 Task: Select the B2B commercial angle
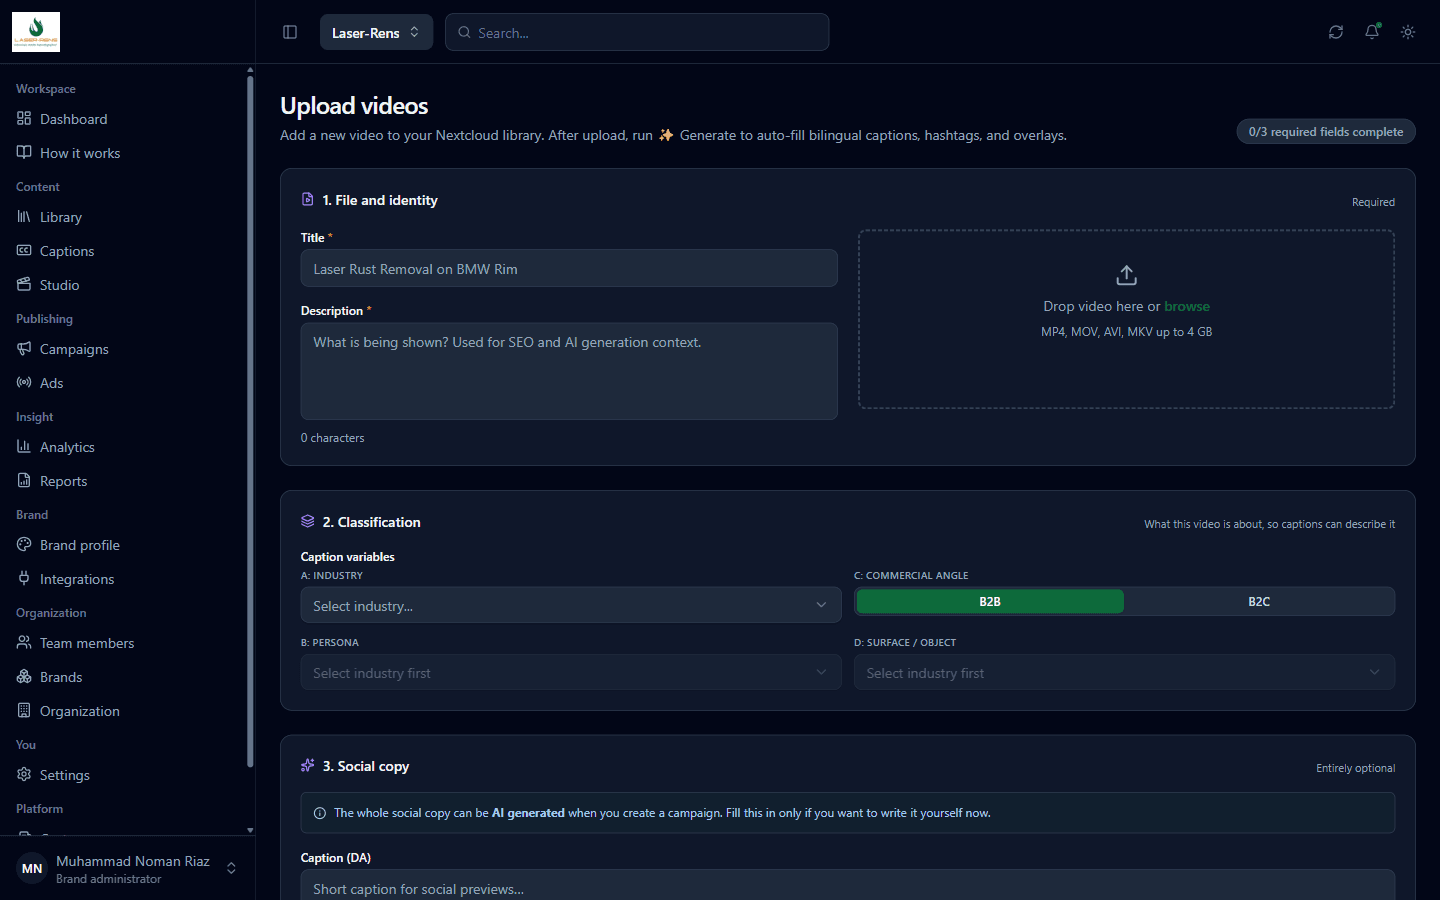click(990, 602)
